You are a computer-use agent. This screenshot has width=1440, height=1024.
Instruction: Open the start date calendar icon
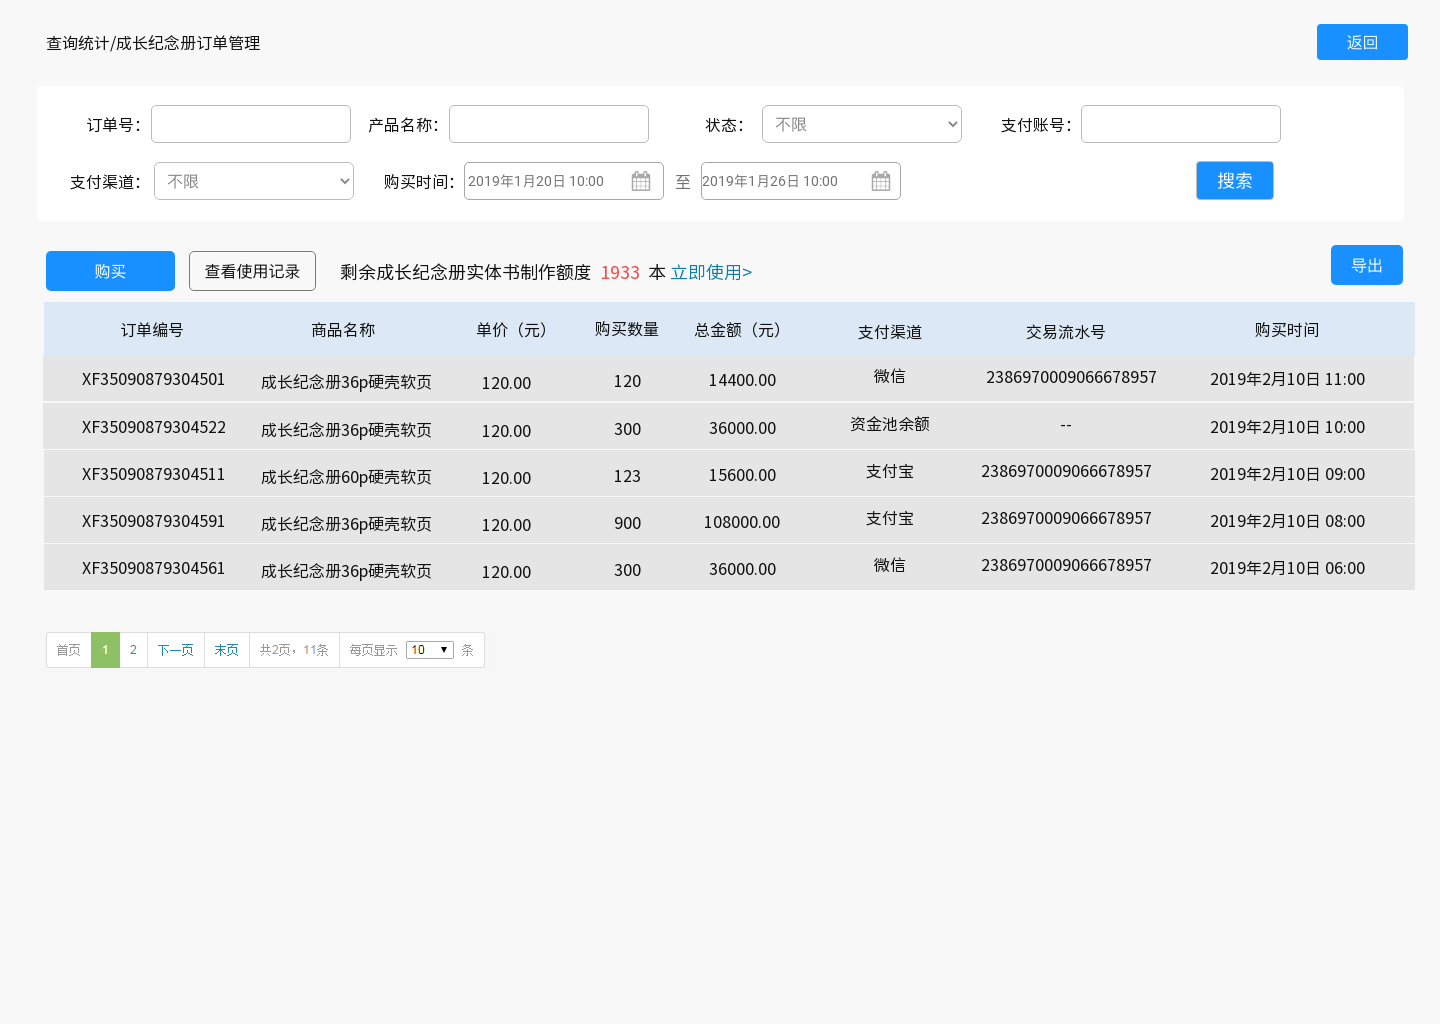[x=641, y=181]
